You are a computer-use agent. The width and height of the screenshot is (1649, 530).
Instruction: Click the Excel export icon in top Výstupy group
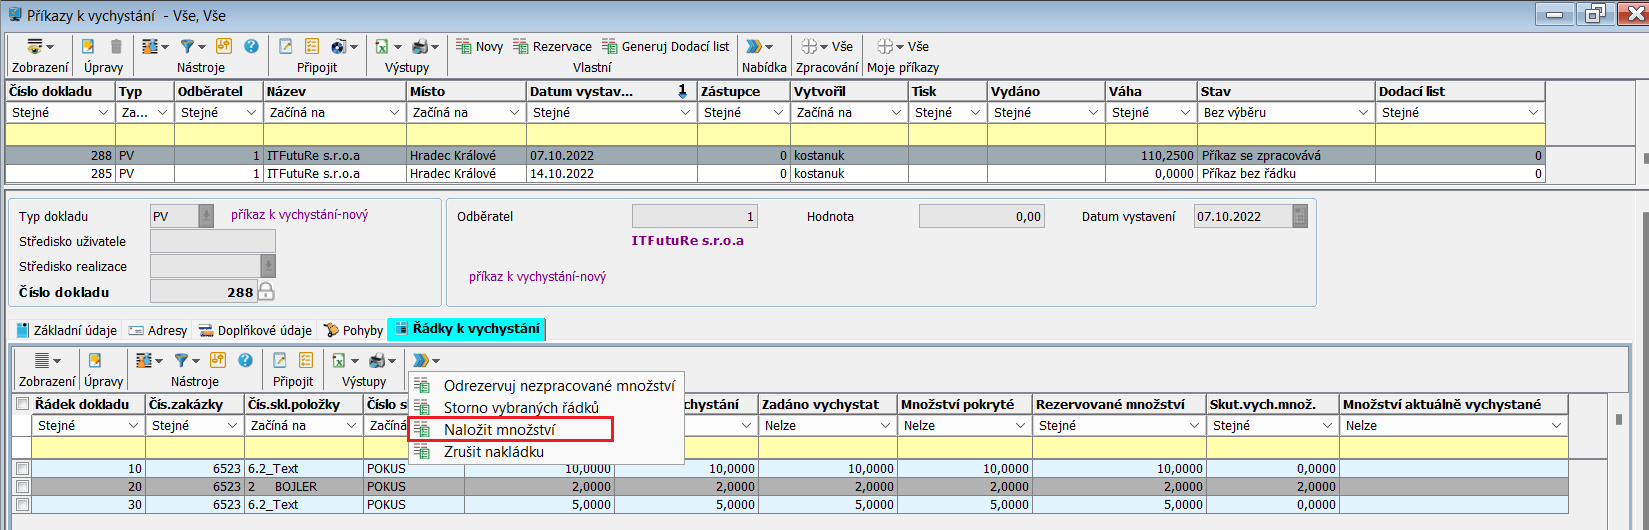[381, 47]
